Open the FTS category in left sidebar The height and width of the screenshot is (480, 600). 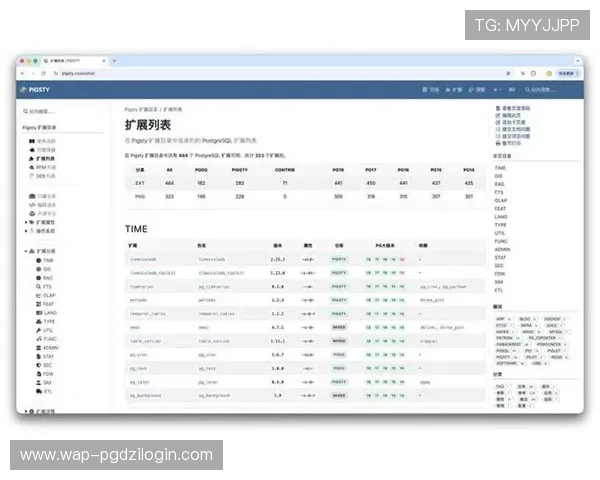pos(47,286)
